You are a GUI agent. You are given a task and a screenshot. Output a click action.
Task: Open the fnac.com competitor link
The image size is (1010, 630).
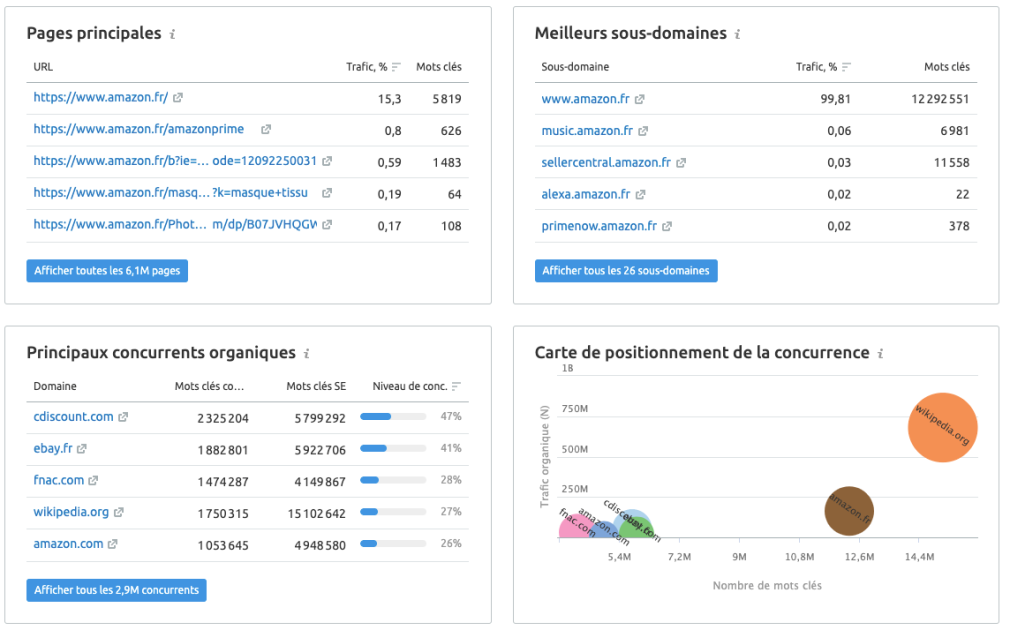click(59, 480)
